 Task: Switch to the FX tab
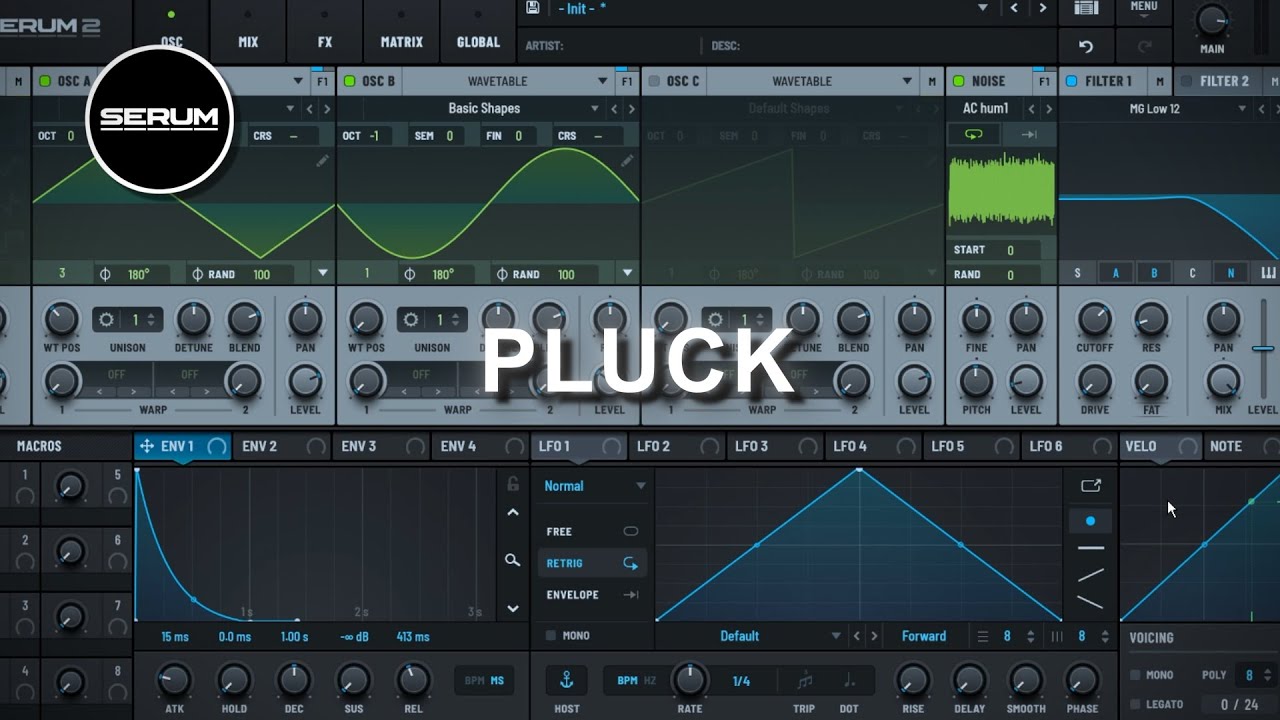[325, 31]
